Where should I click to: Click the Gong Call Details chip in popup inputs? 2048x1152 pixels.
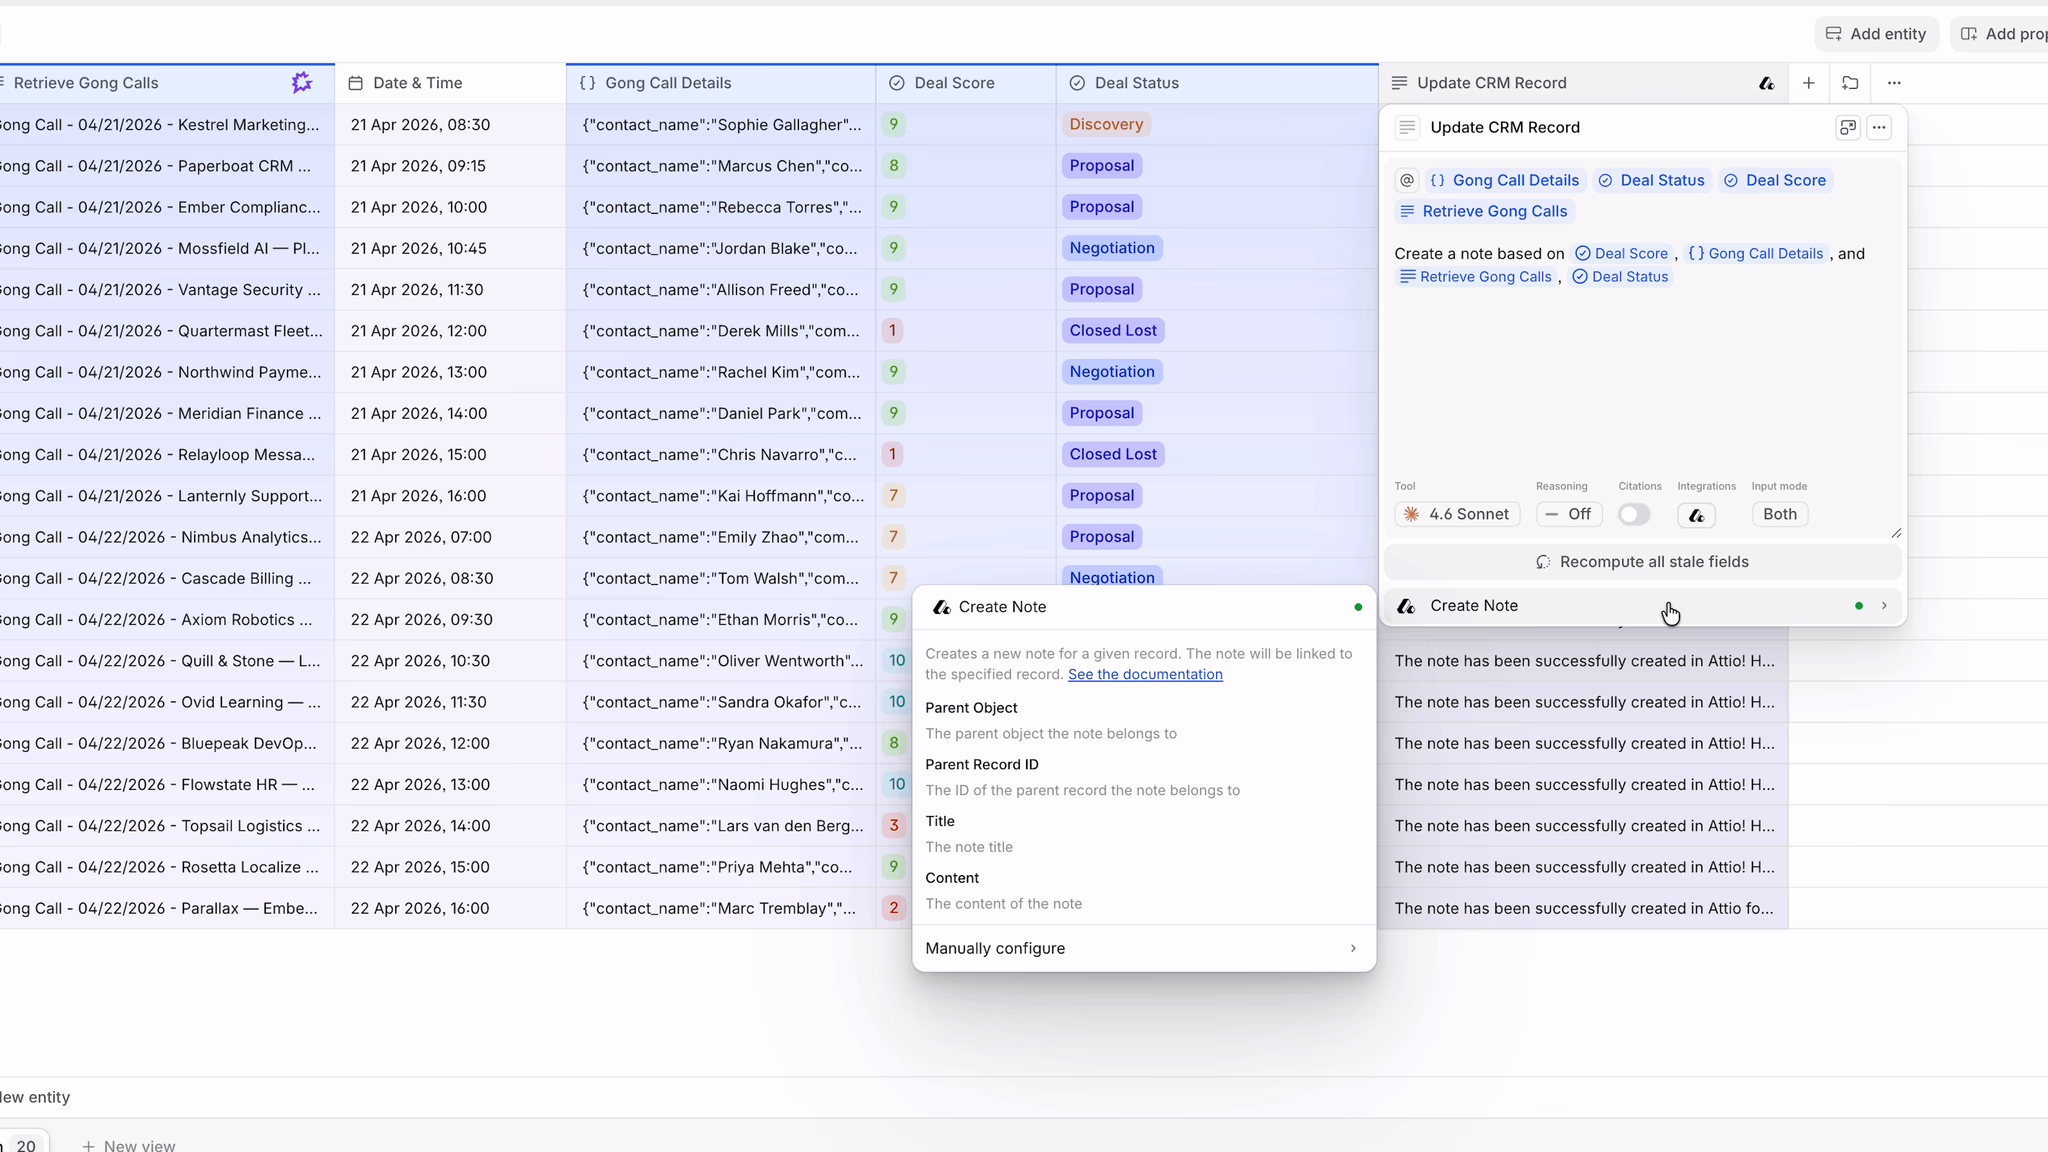coord(1505,180)
